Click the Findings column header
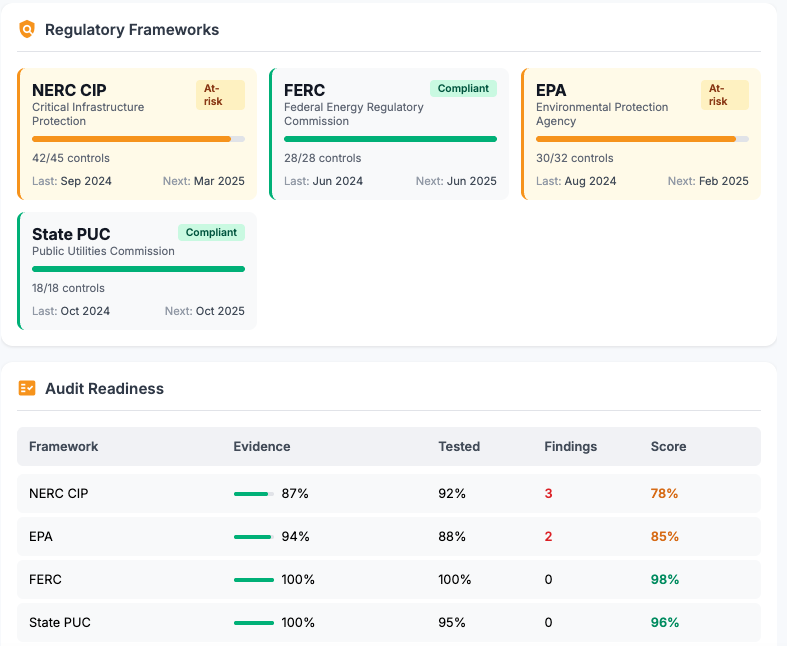 coord(571,446)
